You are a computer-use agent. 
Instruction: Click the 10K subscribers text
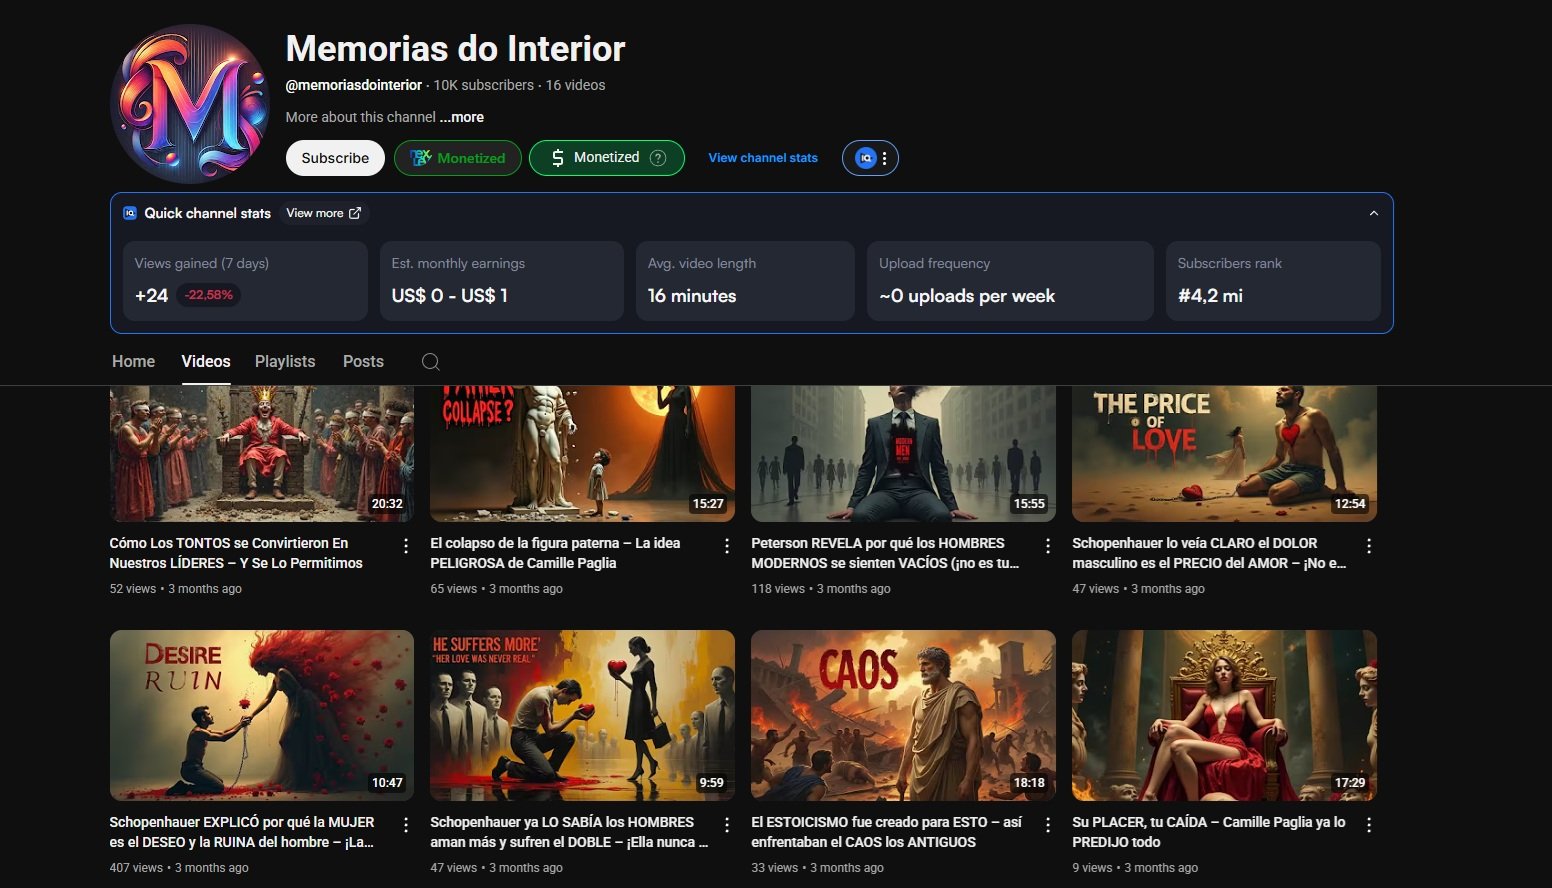coord(484,85)
